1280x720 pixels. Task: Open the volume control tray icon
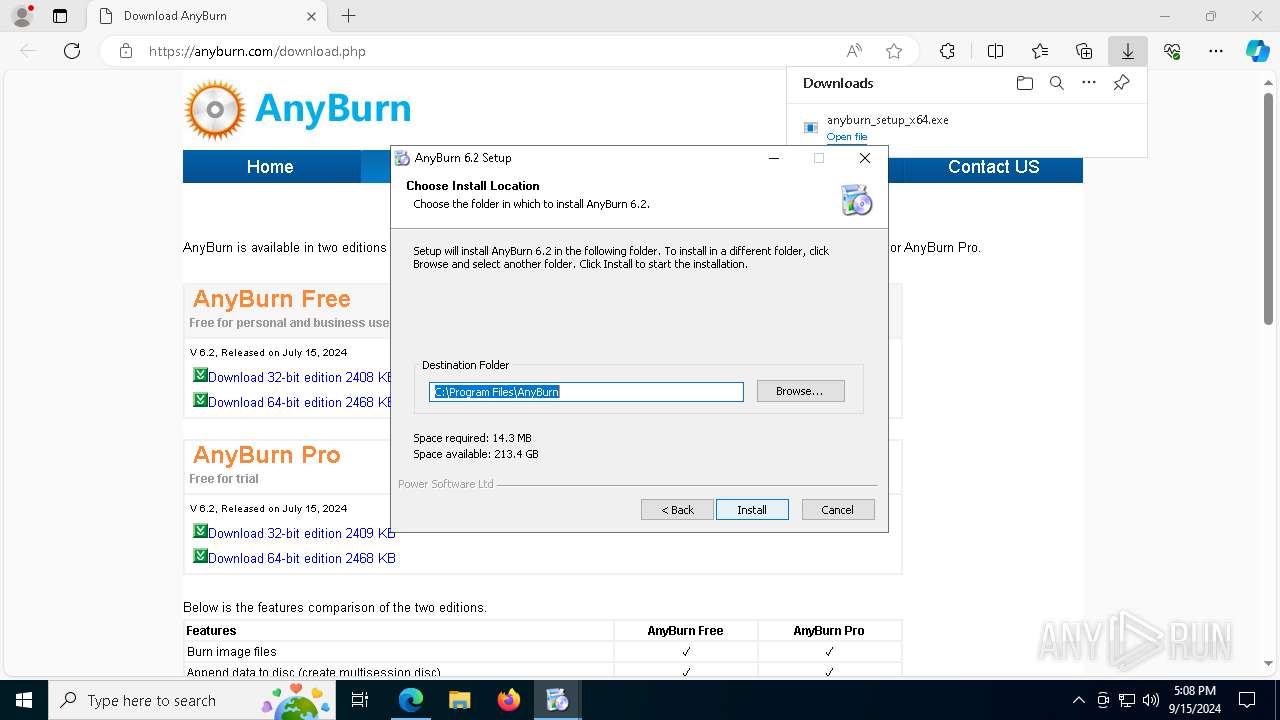(x=1151, y=700)
